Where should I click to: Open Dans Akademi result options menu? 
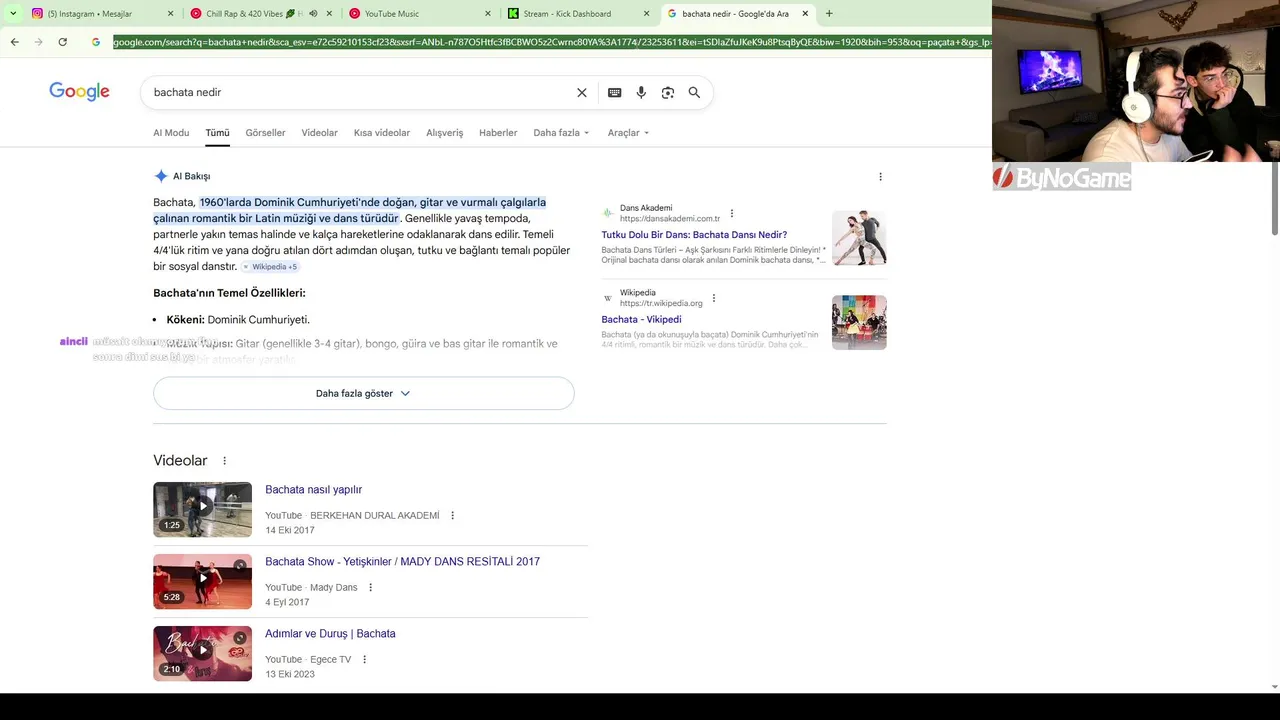tap(732, 213)
